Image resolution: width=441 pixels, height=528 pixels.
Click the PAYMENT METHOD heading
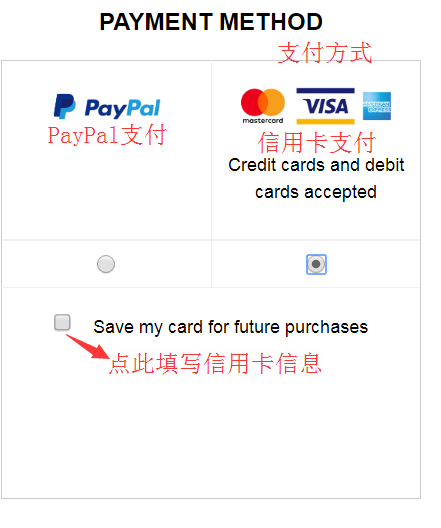coord(211,22)
